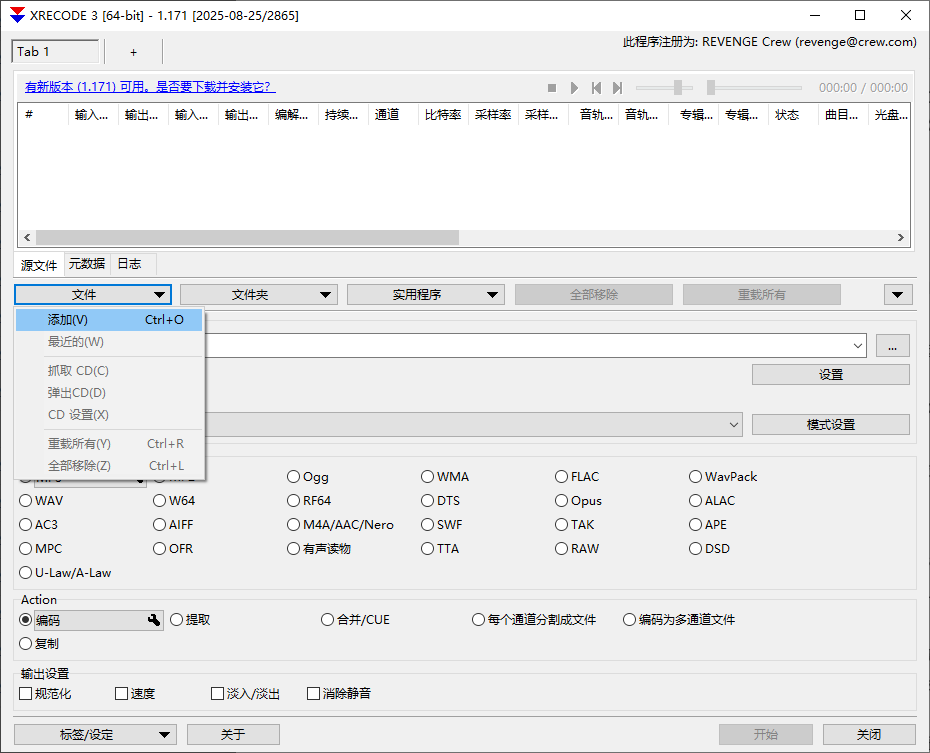Click the new version download link
The image size is (930, 753).
point(150,88)
